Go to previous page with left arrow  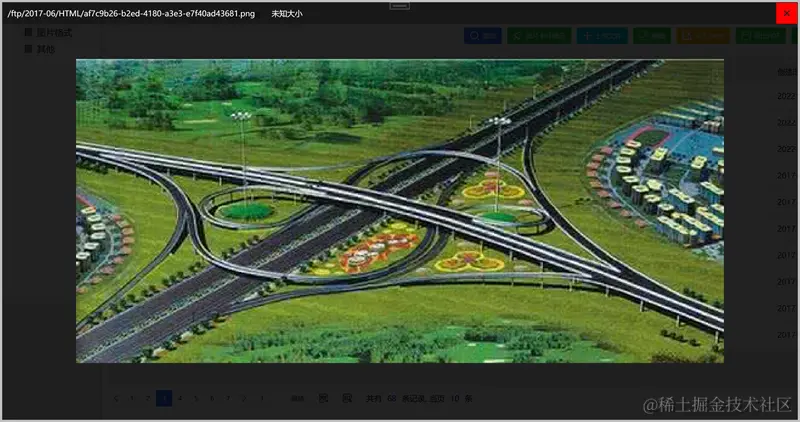[x=116, y=399]
